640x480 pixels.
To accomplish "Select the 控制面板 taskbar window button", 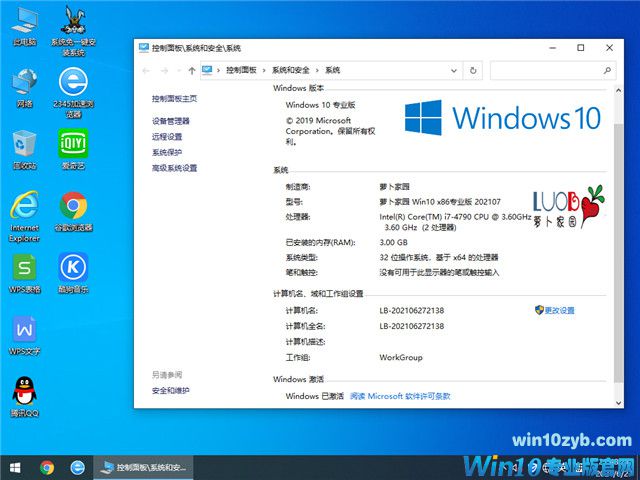I will 143,467.
